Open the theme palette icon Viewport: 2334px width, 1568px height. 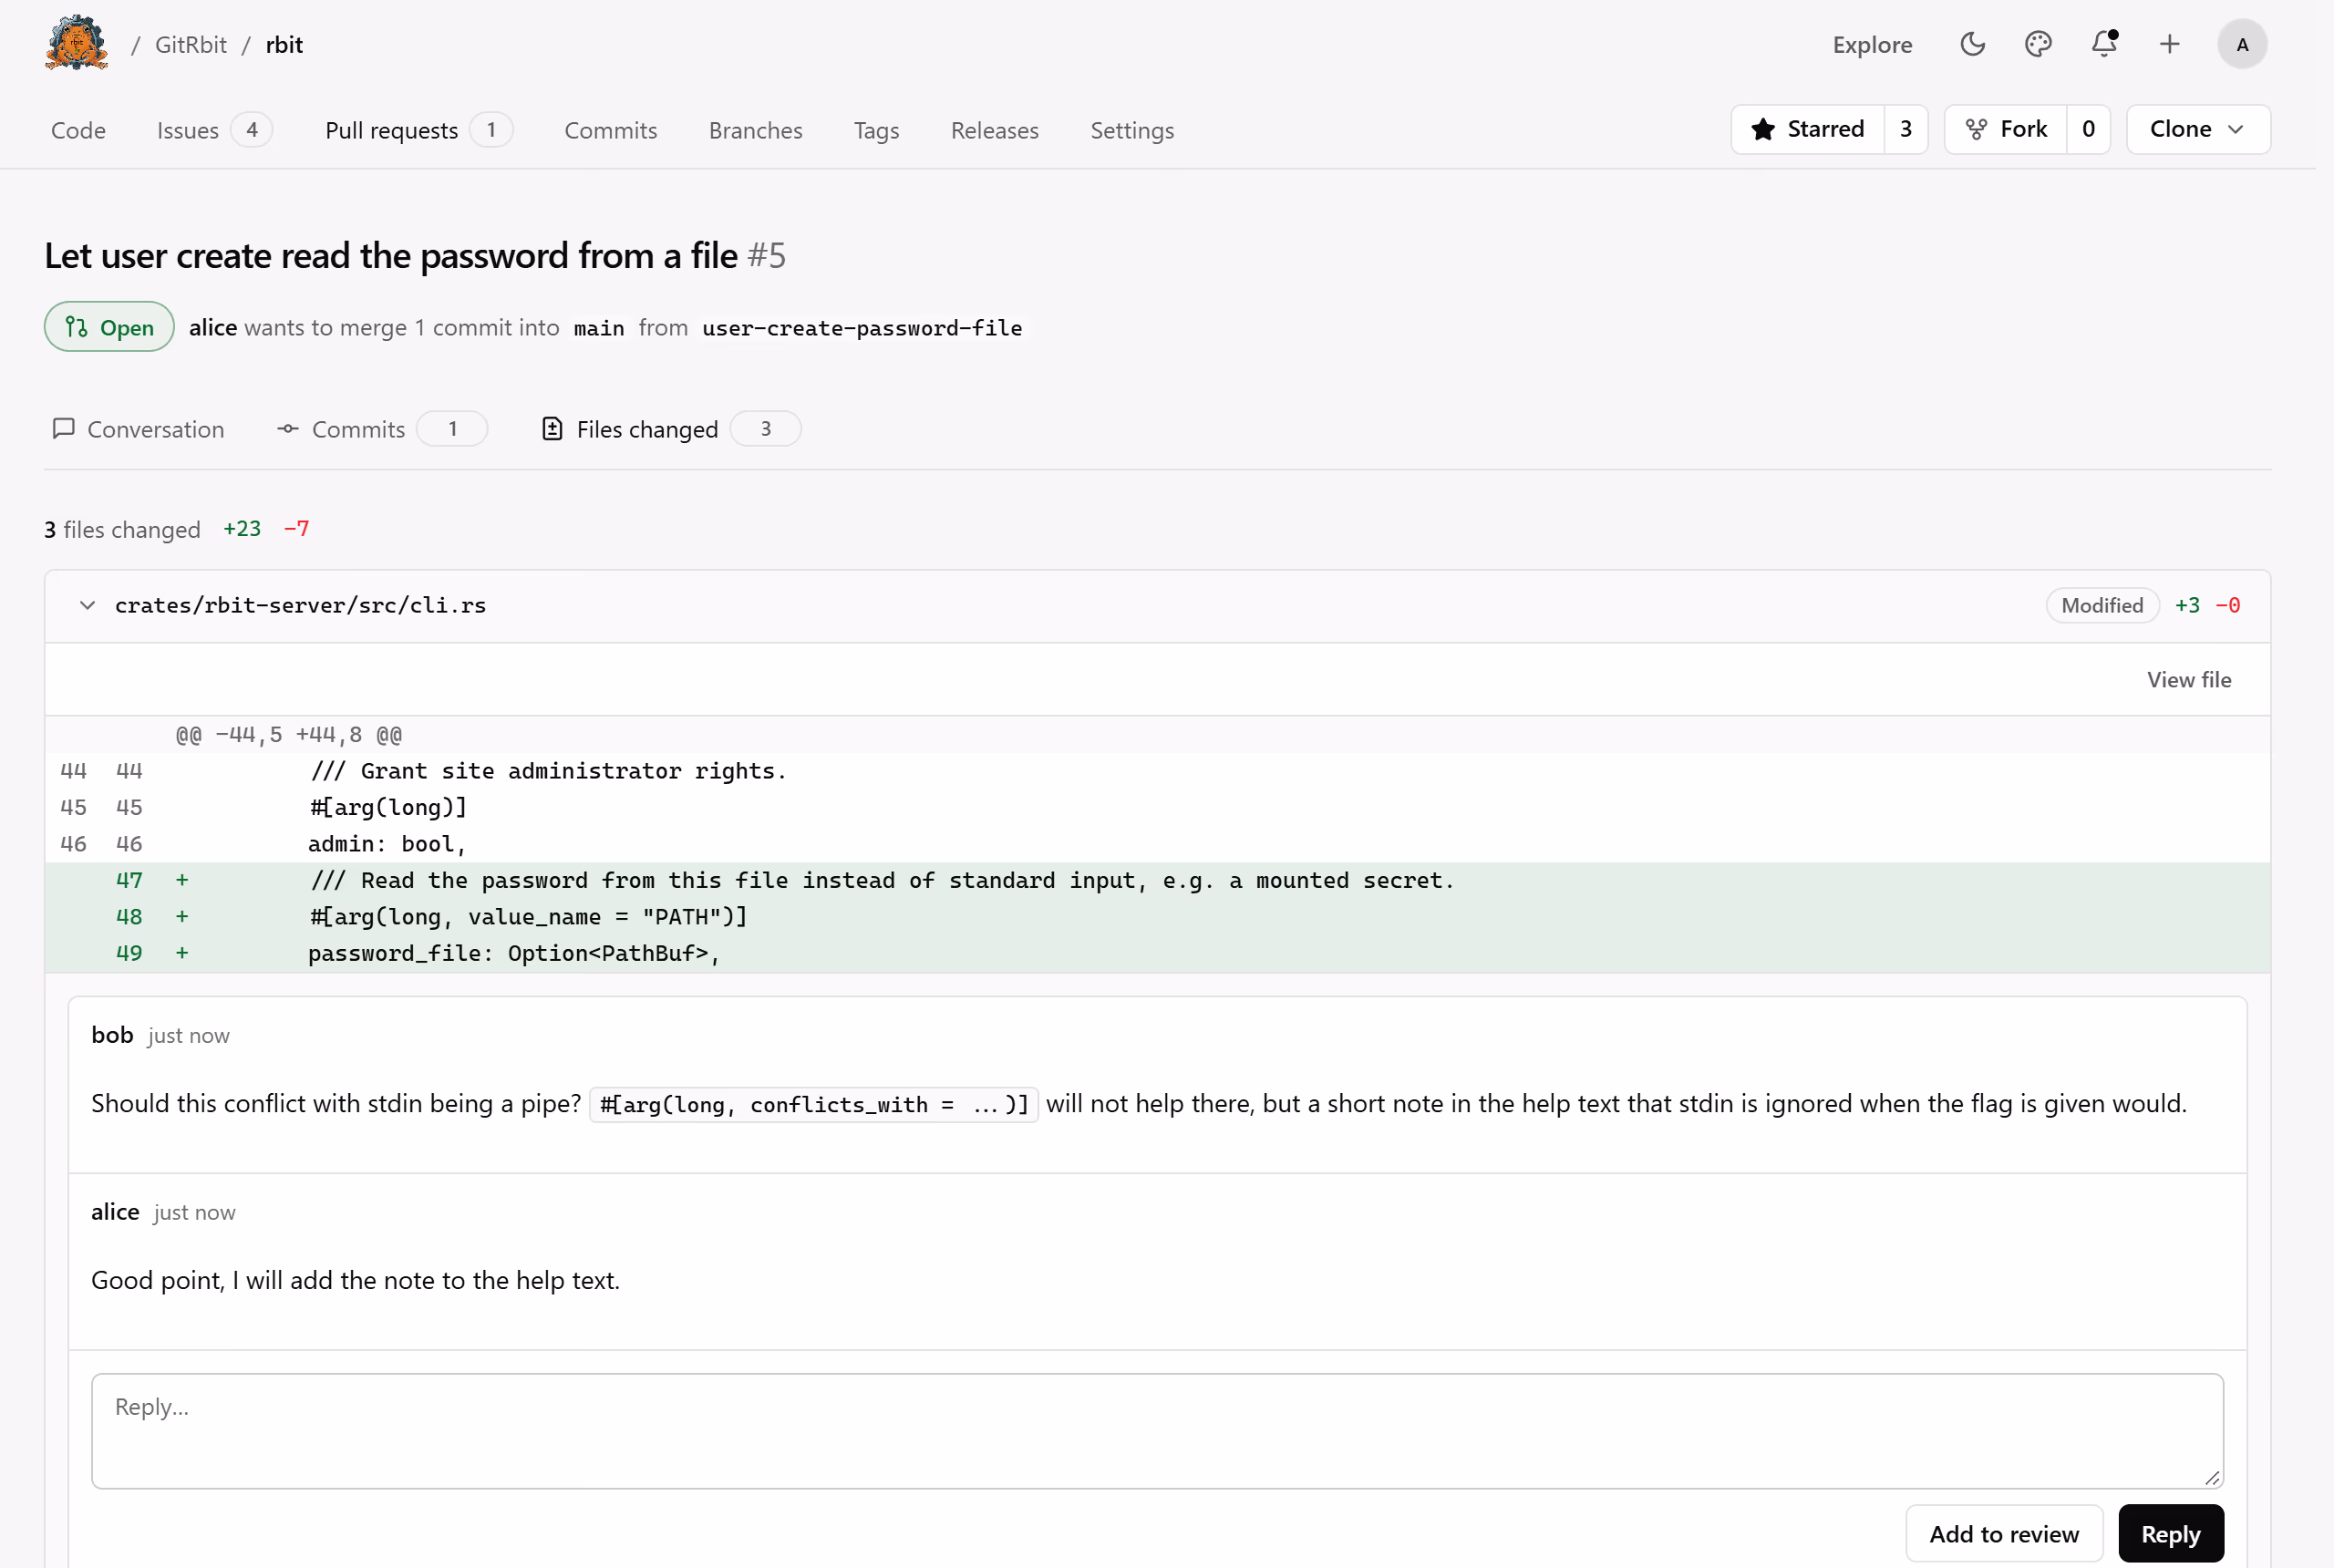click(2037, 44)
